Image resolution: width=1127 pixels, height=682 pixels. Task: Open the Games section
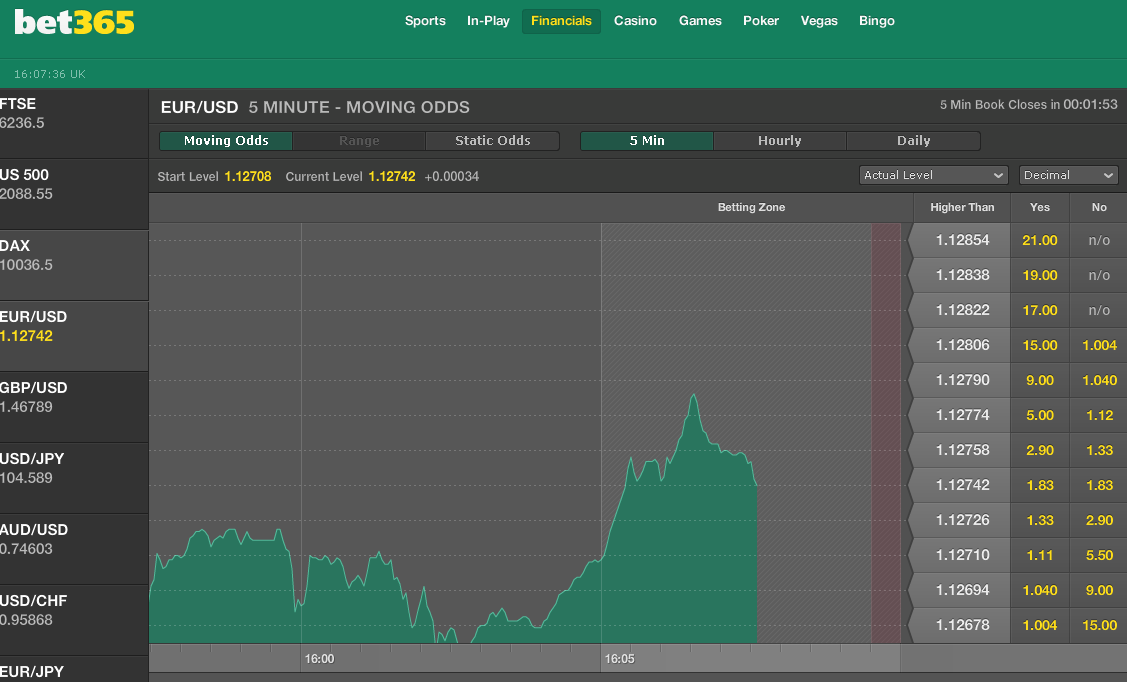pos(700,21)
